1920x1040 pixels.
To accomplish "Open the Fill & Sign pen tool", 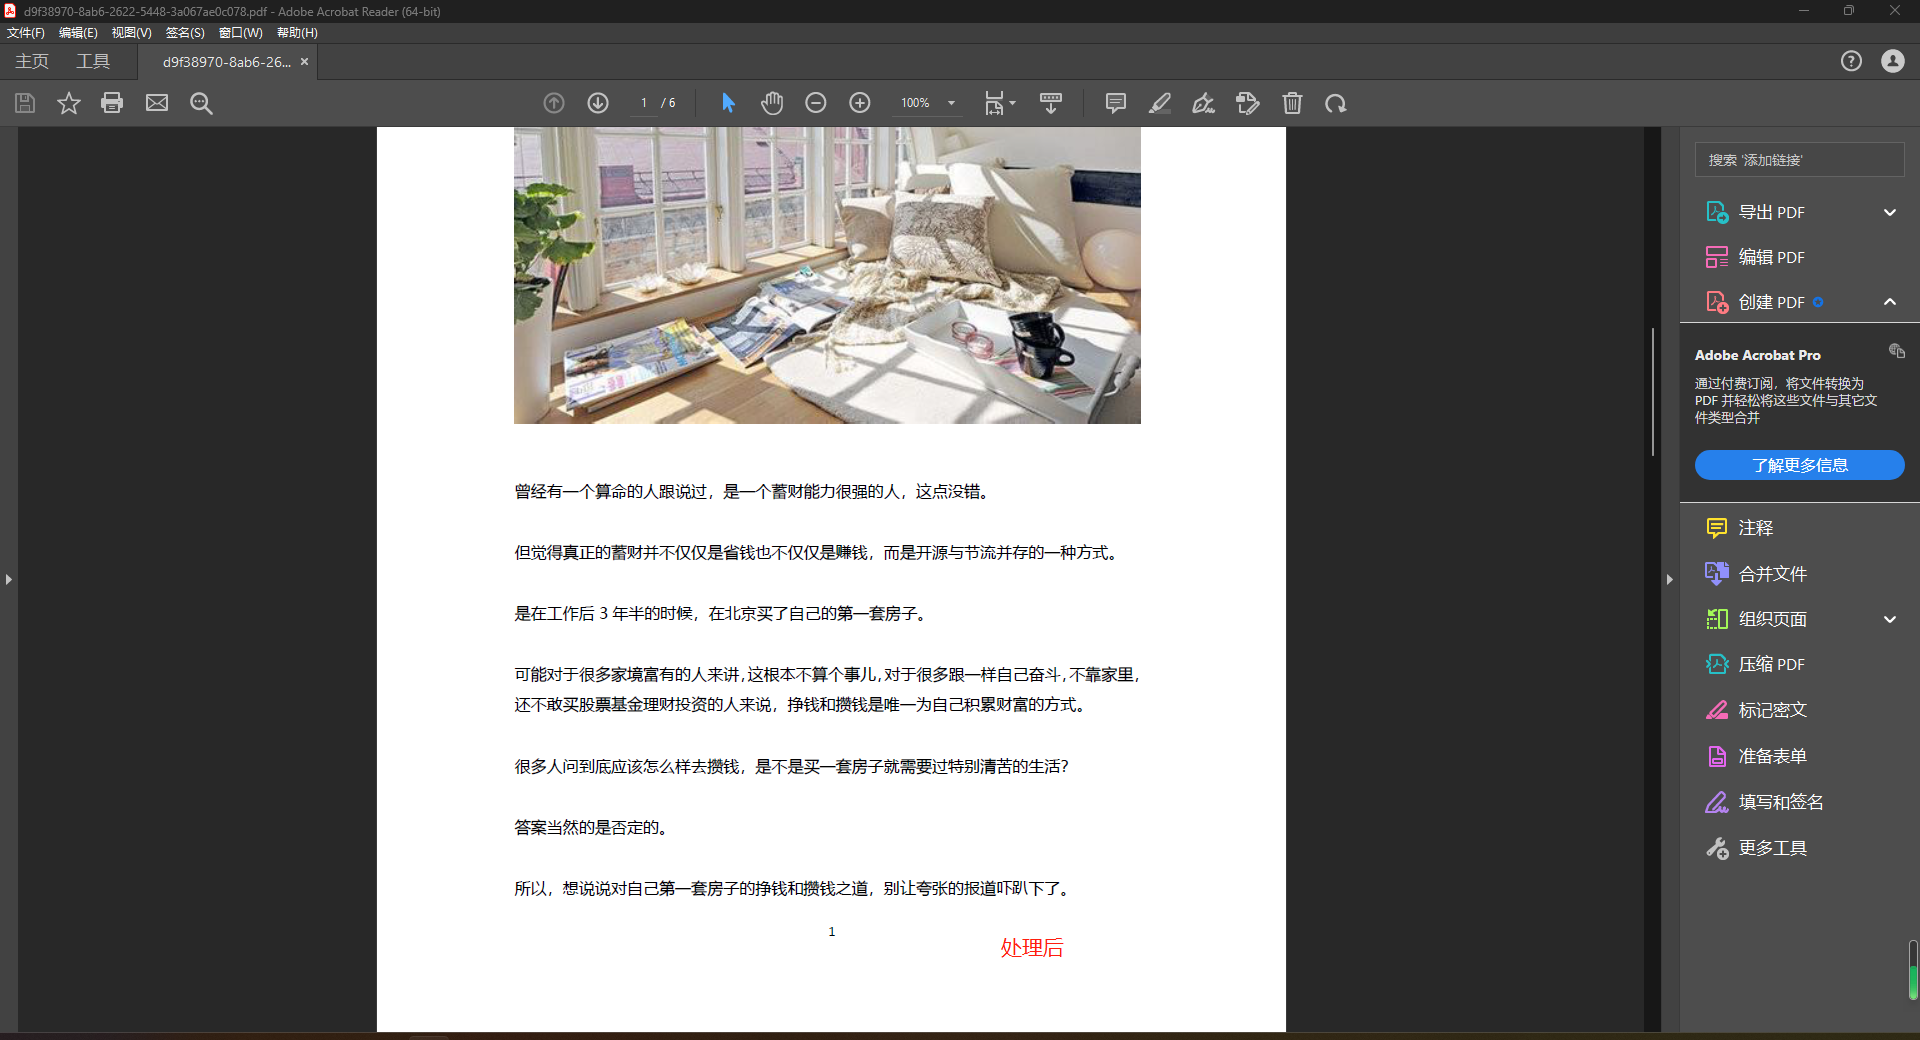I will point(1203,103).
